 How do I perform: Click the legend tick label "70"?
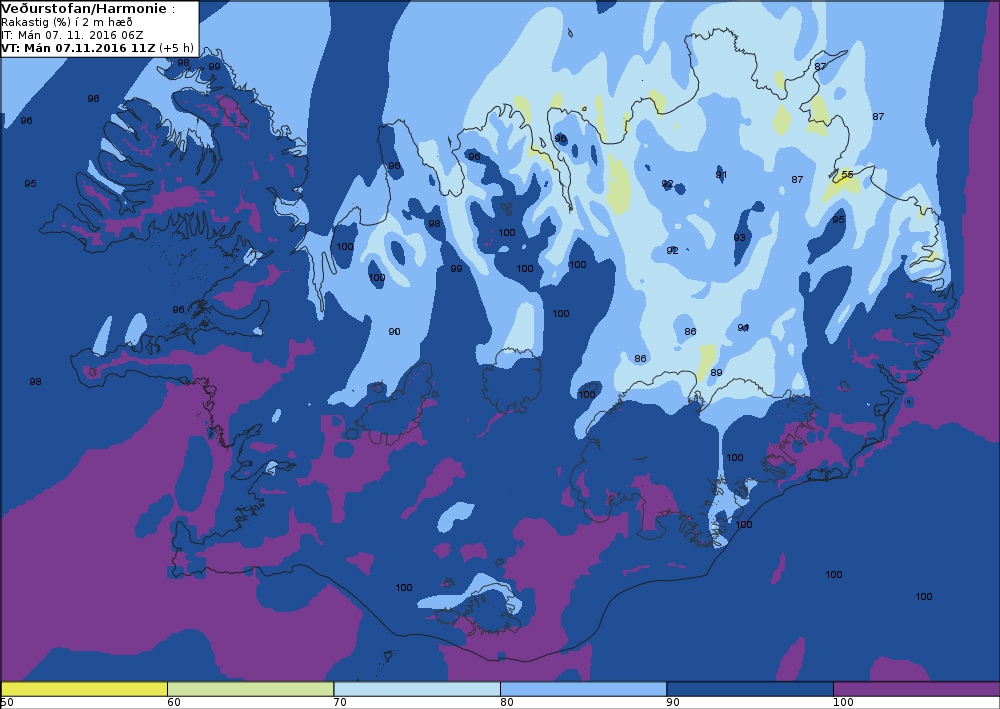[340, 703]
